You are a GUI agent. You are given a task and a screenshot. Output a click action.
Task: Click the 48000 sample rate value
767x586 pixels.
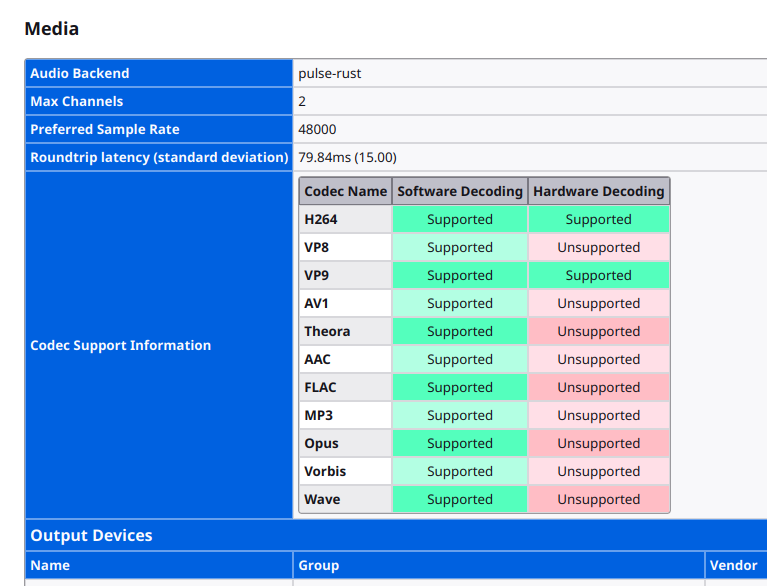pyautogui.click(x=317, y=129)
